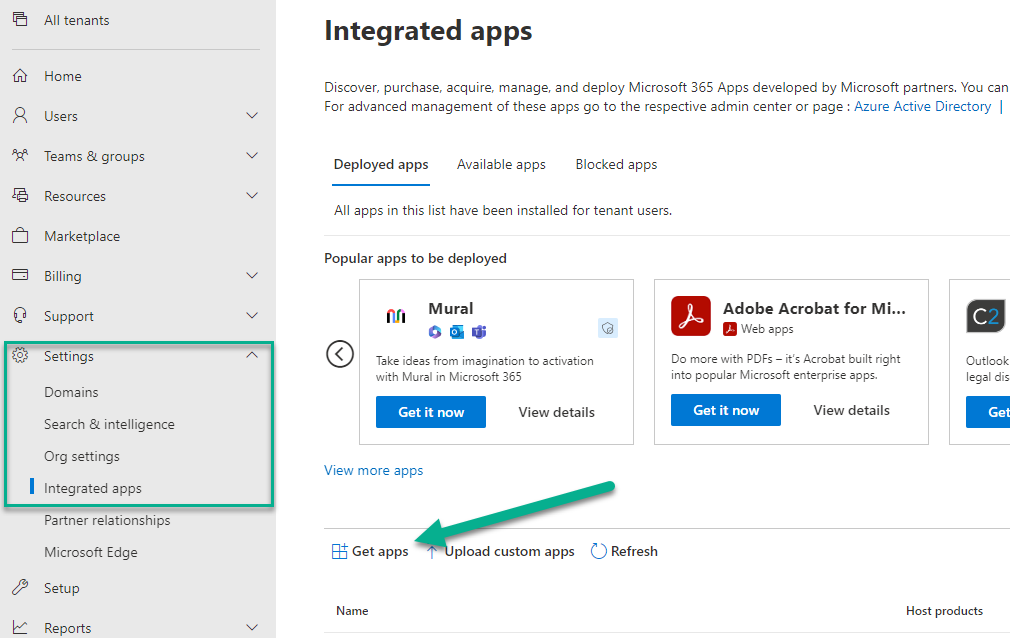
Task: Click the Host products column header
Action: (x=944, y=611)
